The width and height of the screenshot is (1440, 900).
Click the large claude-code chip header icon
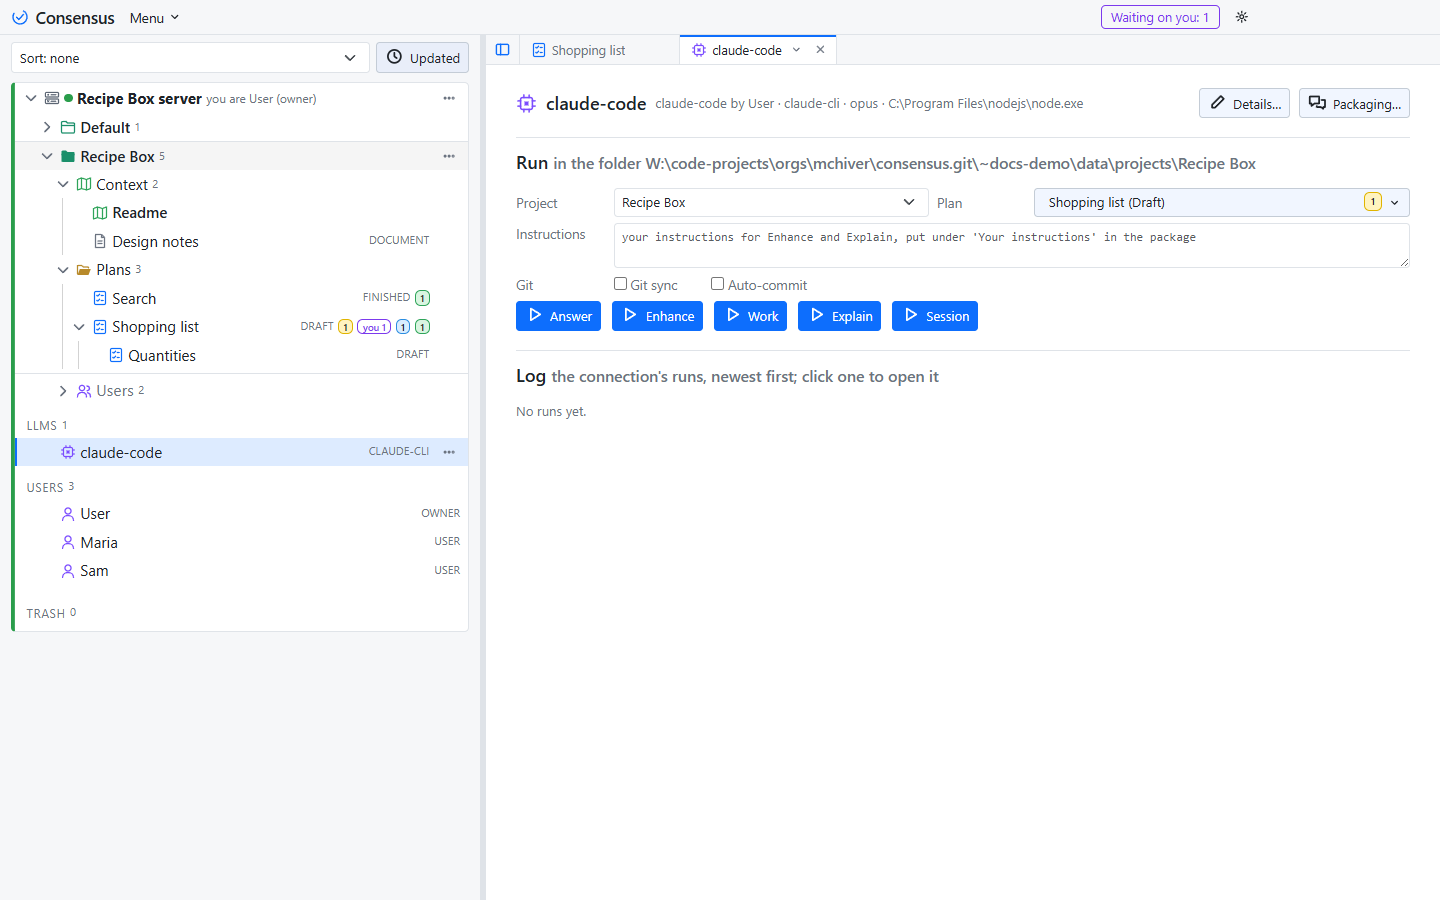point(526,103)
